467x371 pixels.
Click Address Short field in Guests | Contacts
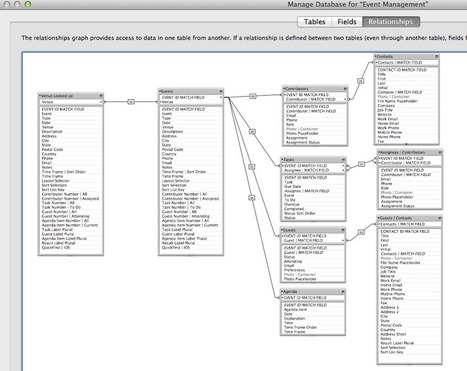[x=393, y=334]
